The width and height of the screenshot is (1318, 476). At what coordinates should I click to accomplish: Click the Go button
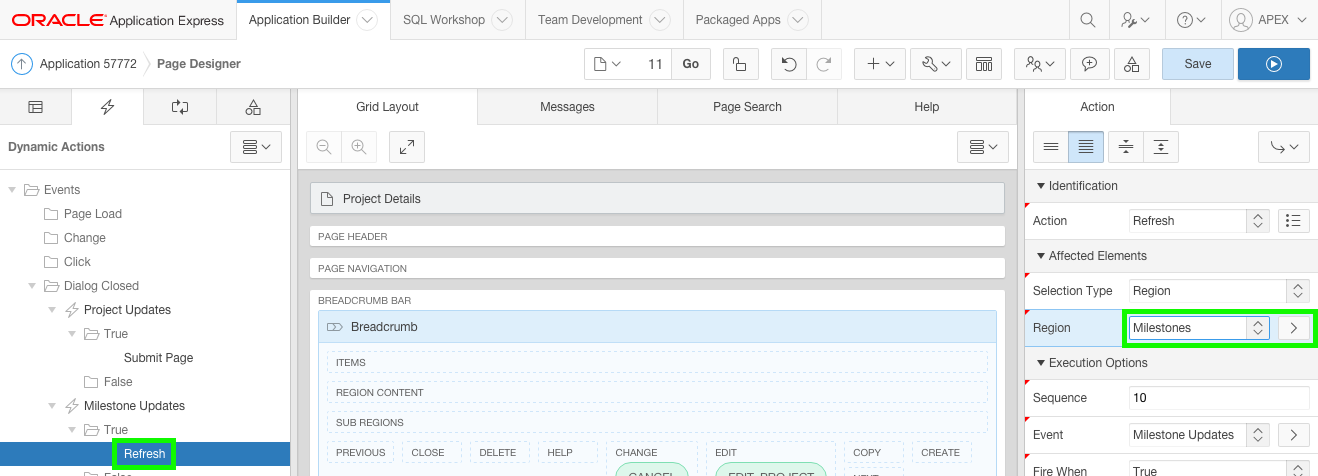click(x=690, y=64)
